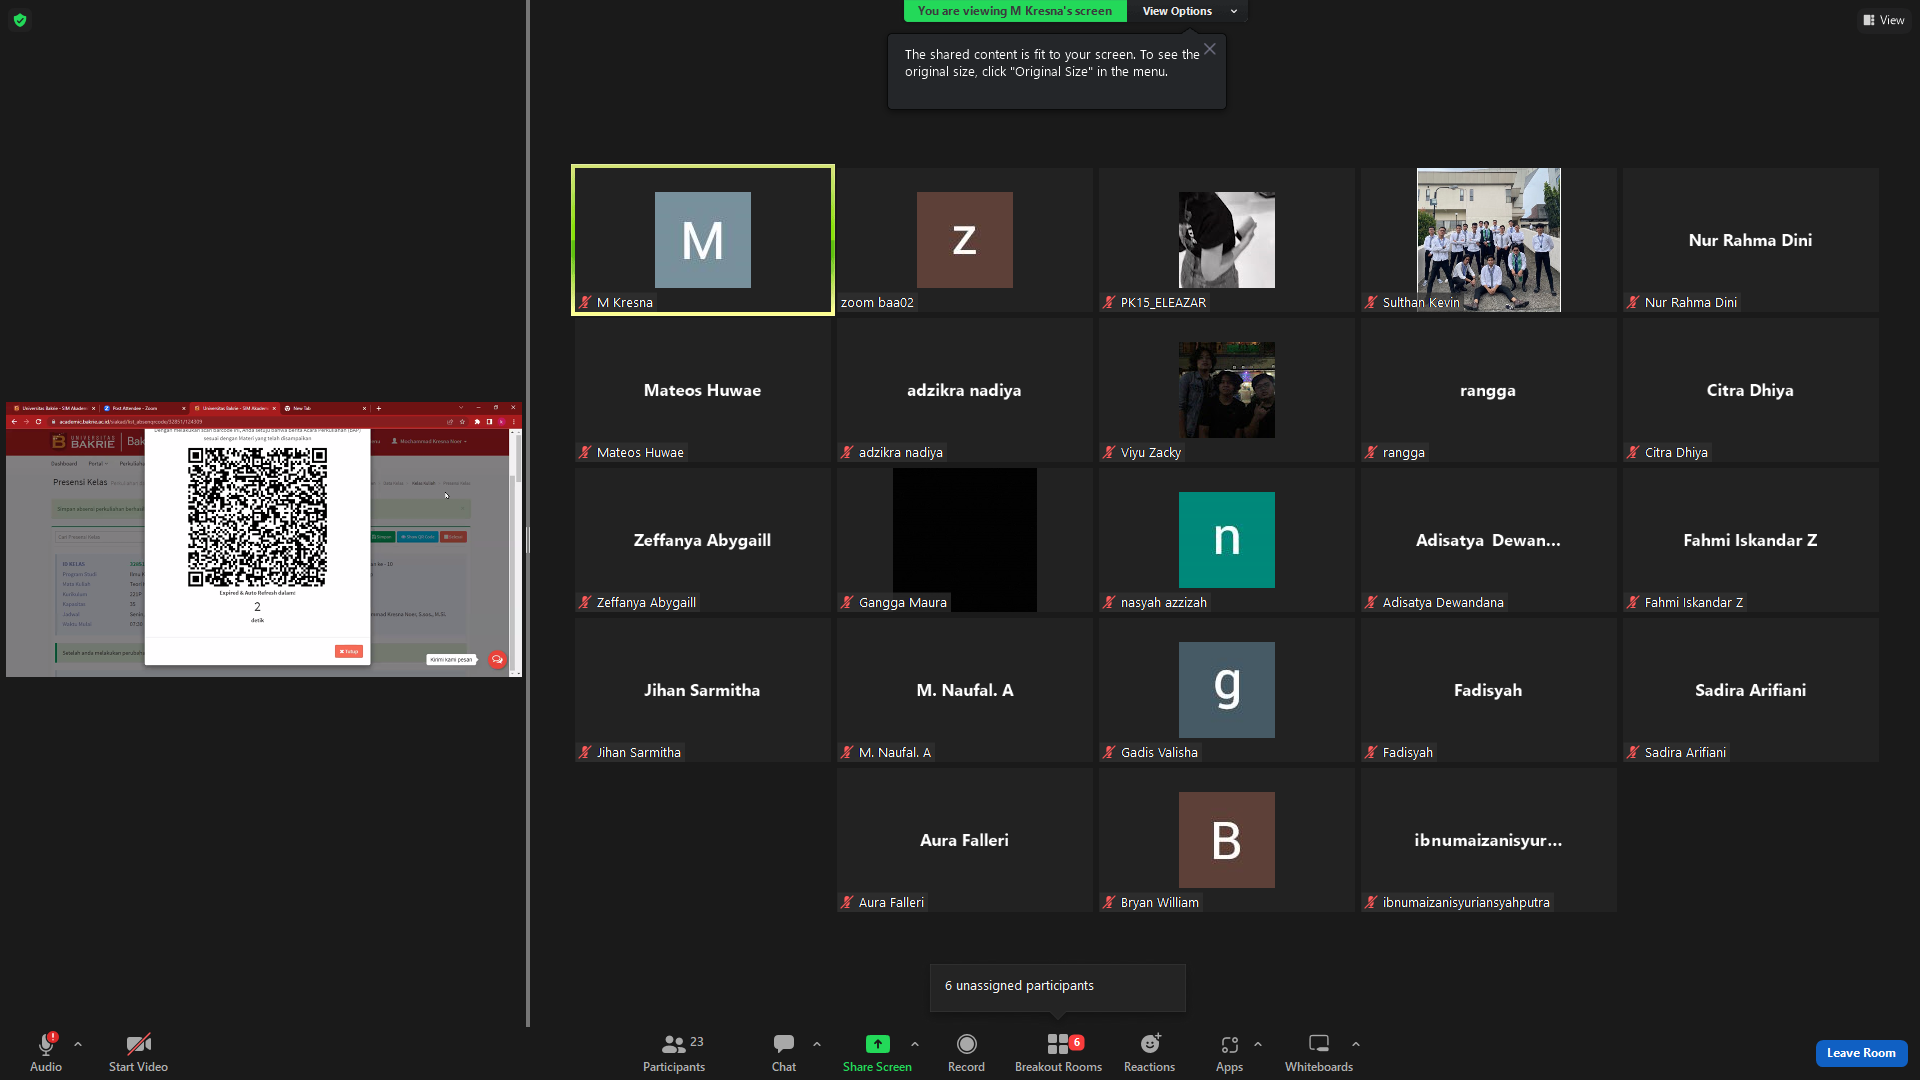Select Citra Dhiya's tile

click(x=1750, y=390)
